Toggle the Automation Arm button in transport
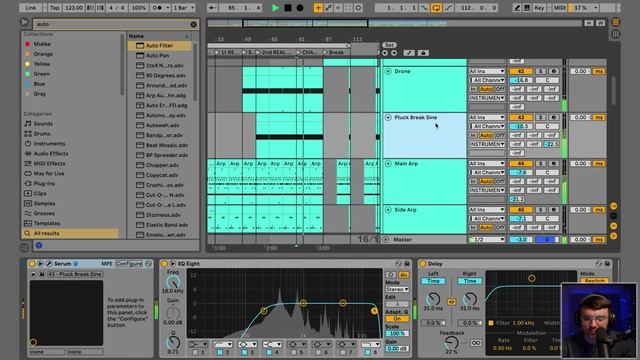This screenshot has height=360, width=640. [328, 8]
